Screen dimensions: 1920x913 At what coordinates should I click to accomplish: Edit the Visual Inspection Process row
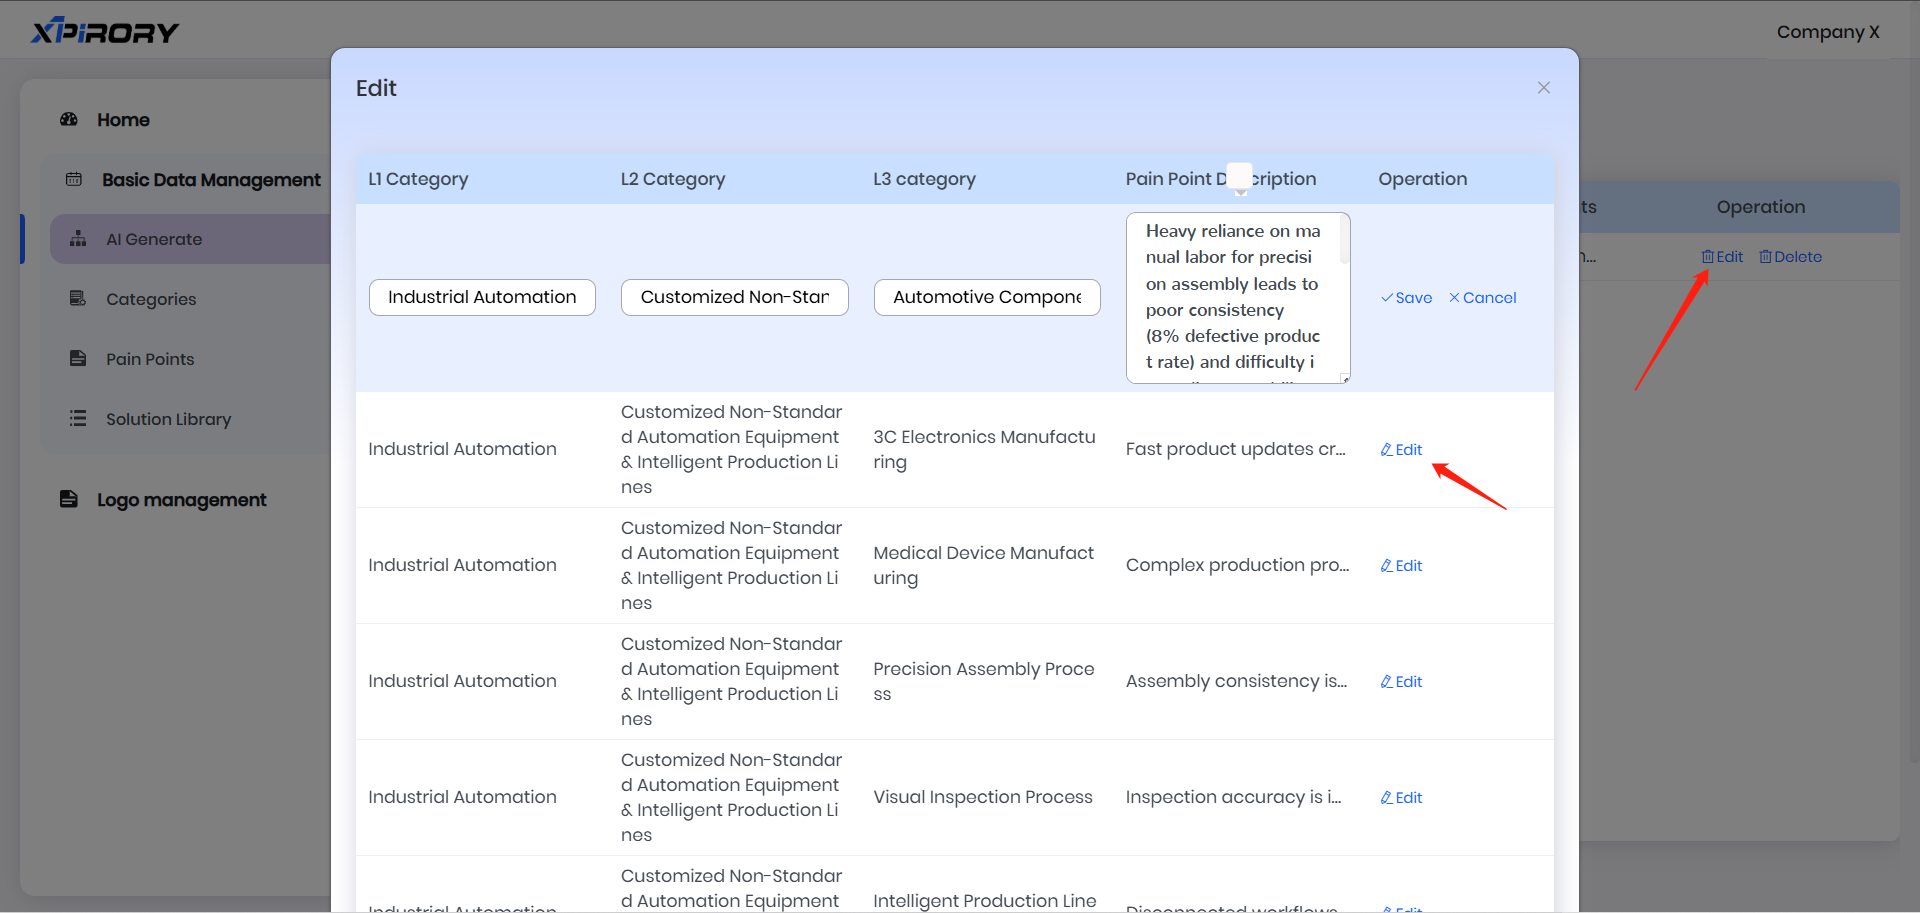coord(1401,798)
